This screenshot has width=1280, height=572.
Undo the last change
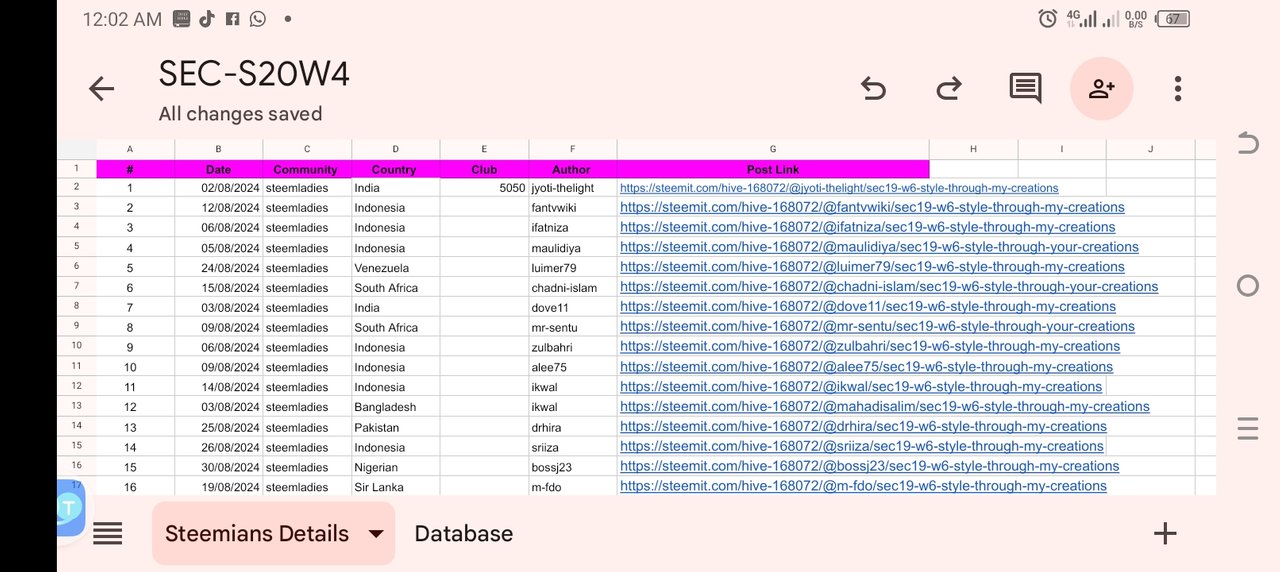click(x=873, y=89)
